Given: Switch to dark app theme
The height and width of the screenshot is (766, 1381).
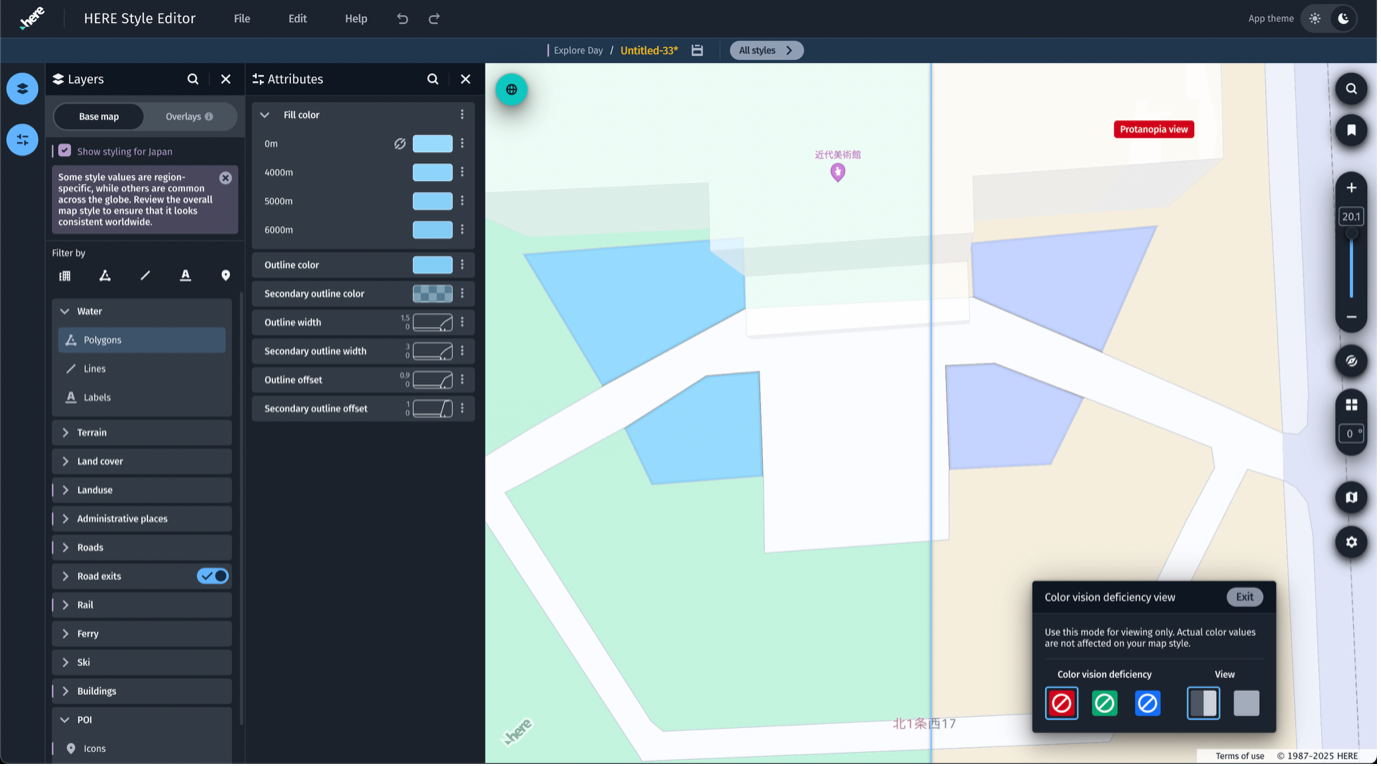Looking at the screenshot, I should (1345, 19).
